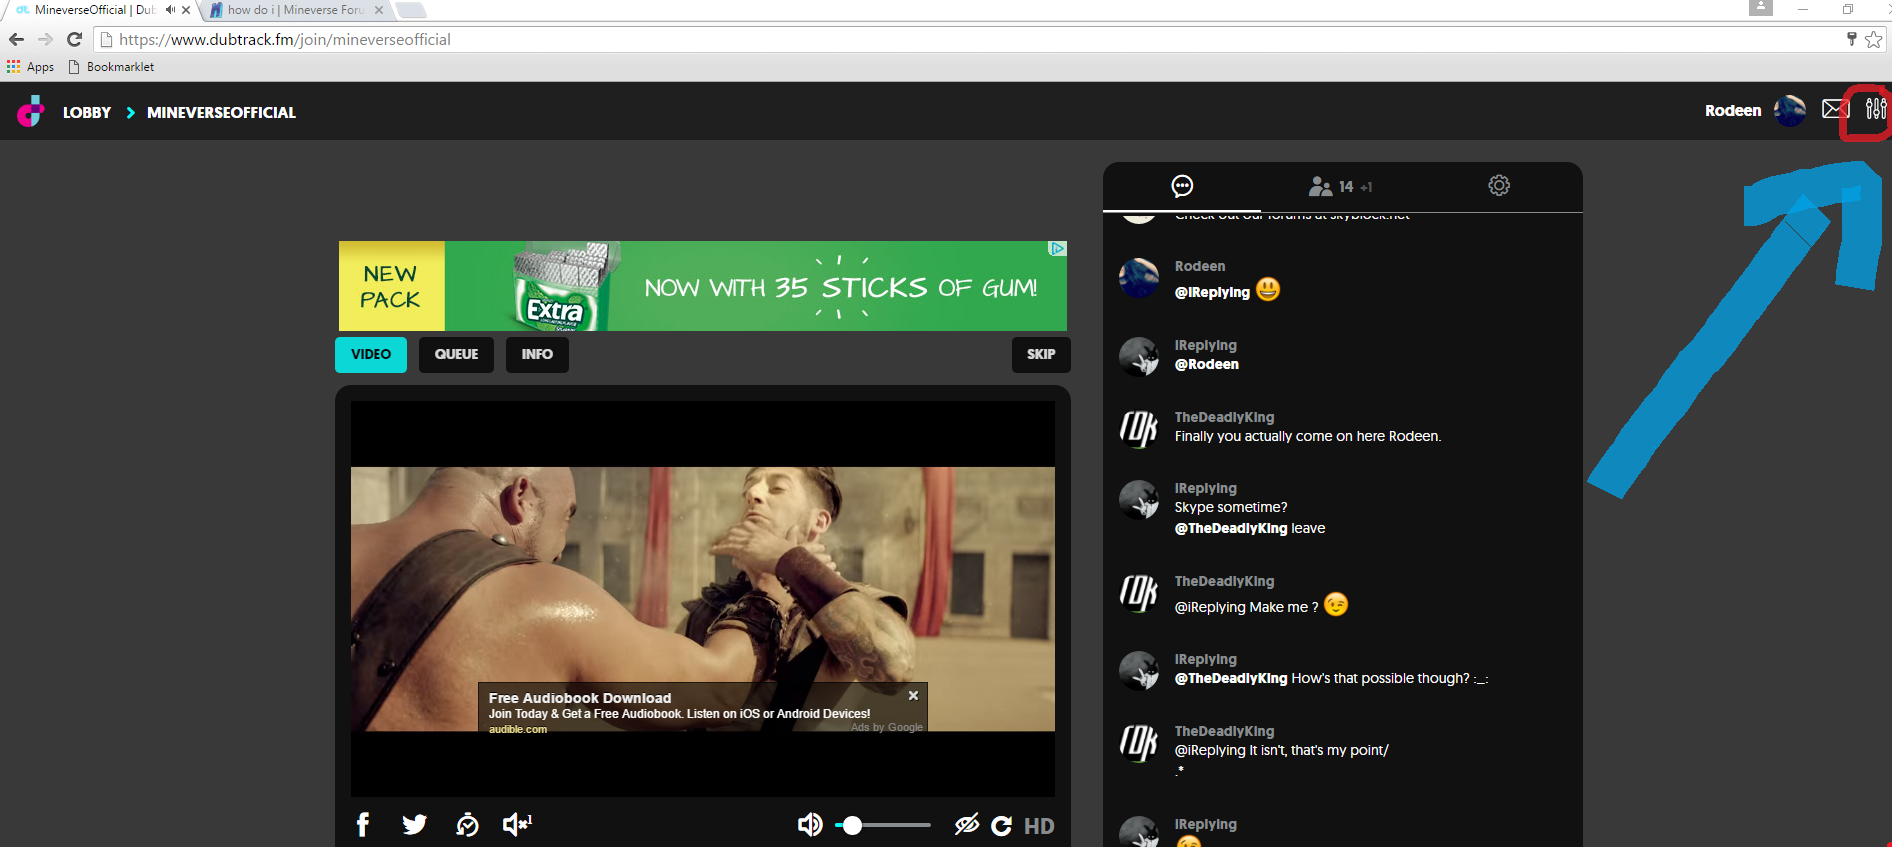The width and height of the screenshot is (1892, 847).
Task: Click the saved password key icon
Action: click(1851, 39)
